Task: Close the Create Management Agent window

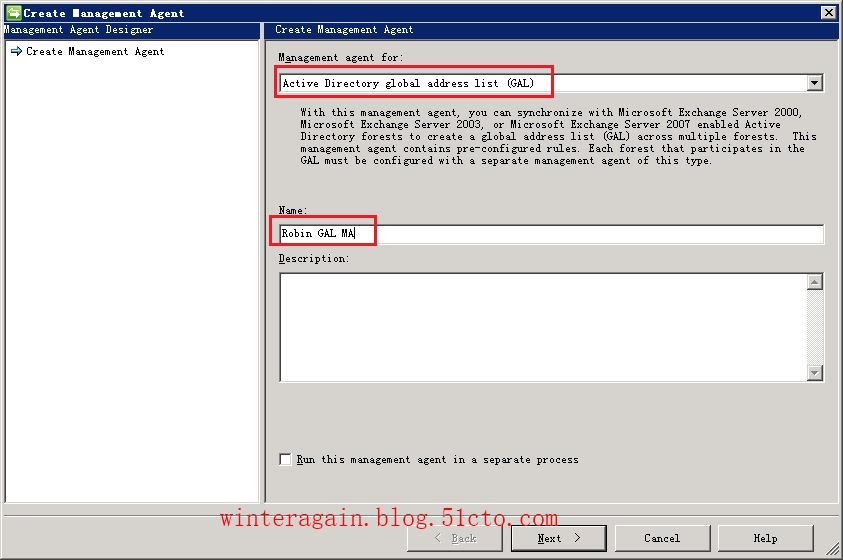Action: click(x=828, y=12)
